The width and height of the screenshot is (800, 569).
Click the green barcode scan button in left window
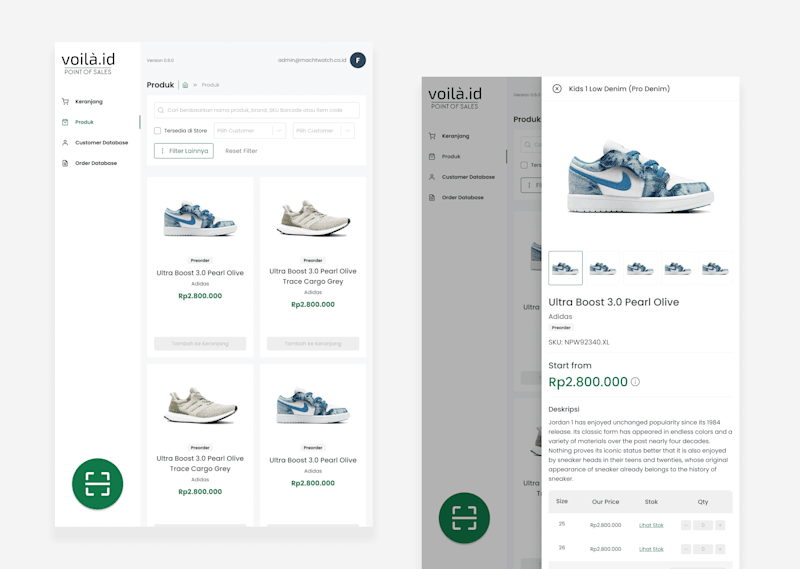coord(97,484)
